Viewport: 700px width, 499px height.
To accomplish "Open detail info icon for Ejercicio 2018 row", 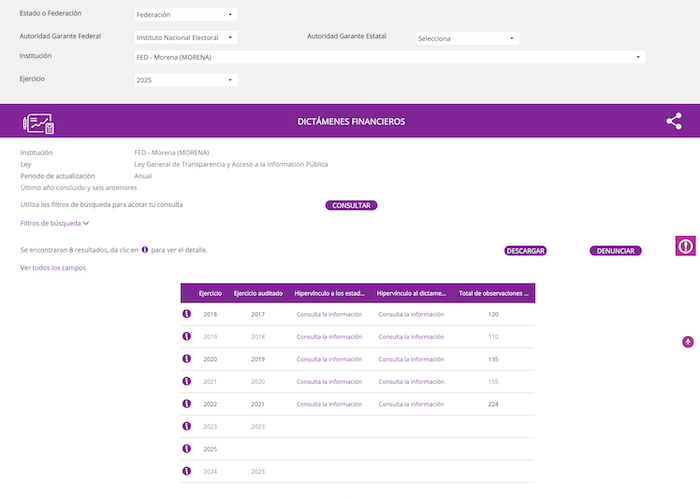I will point(186,314).
